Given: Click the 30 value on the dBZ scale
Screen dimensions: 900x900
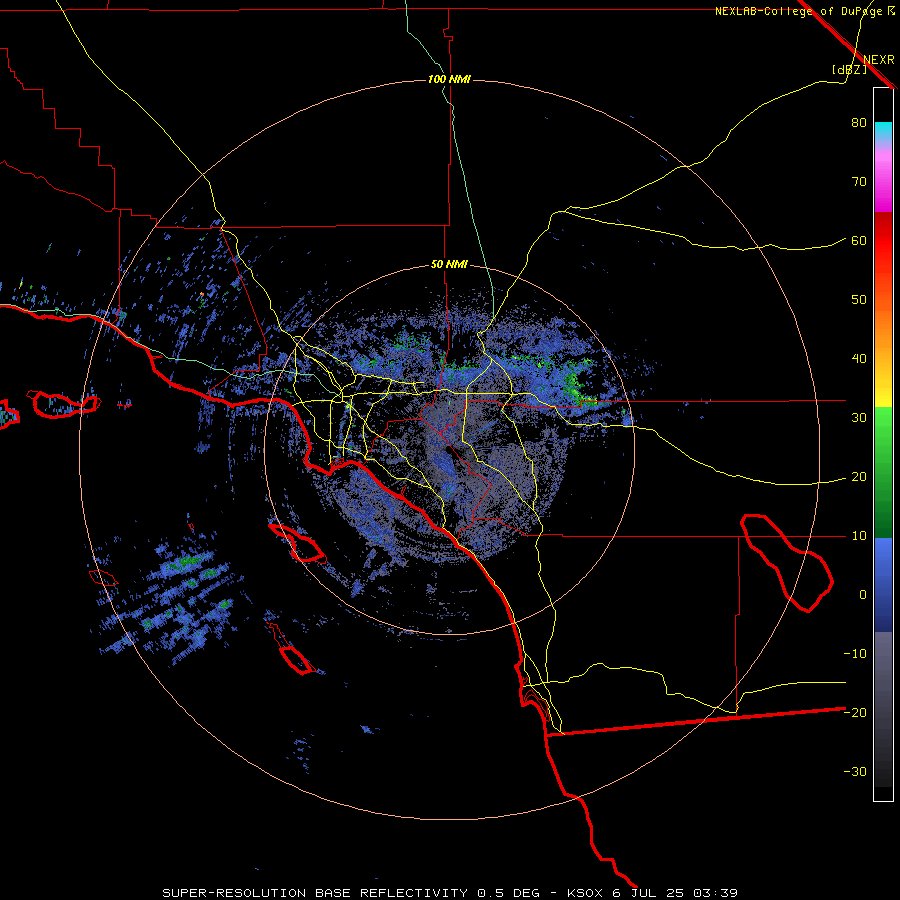Looking at the screenshot, I should click(x=859, y=418).
